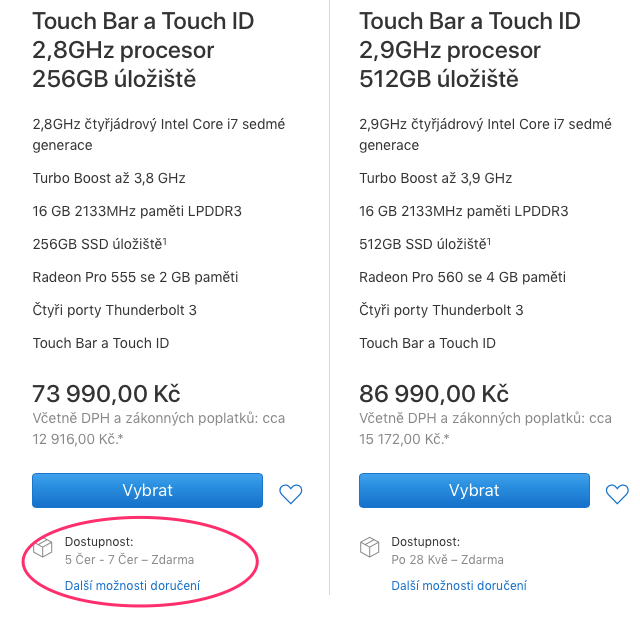Open Další možnosti doručení under 5 Čer delivery
The width and height of the screenshot is (640, 617).
[132, 585]
